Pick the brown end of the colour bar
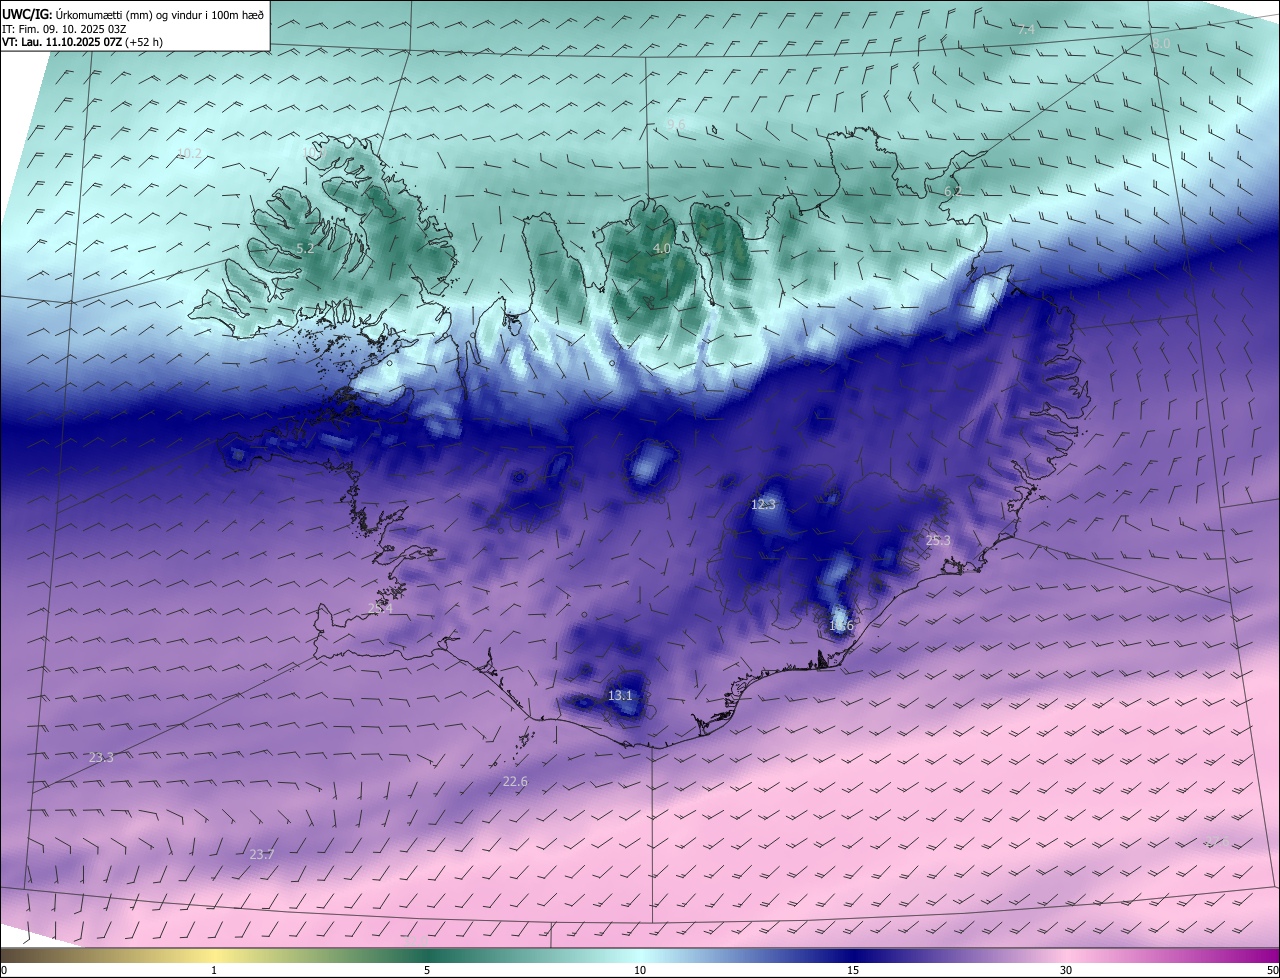This screenshot has width=1280, height=978. (x=12, y=955)
